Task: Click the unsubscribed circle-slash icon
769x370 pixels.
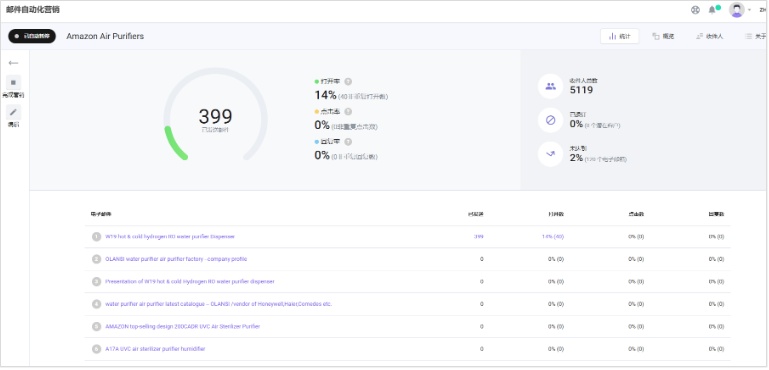Action: tap(550, 120)
